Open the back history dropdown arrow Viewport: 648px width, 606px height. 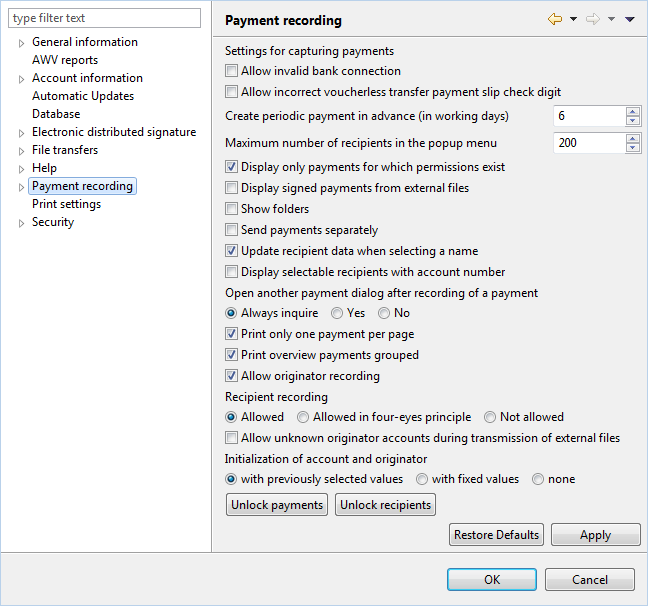point(573,19)
